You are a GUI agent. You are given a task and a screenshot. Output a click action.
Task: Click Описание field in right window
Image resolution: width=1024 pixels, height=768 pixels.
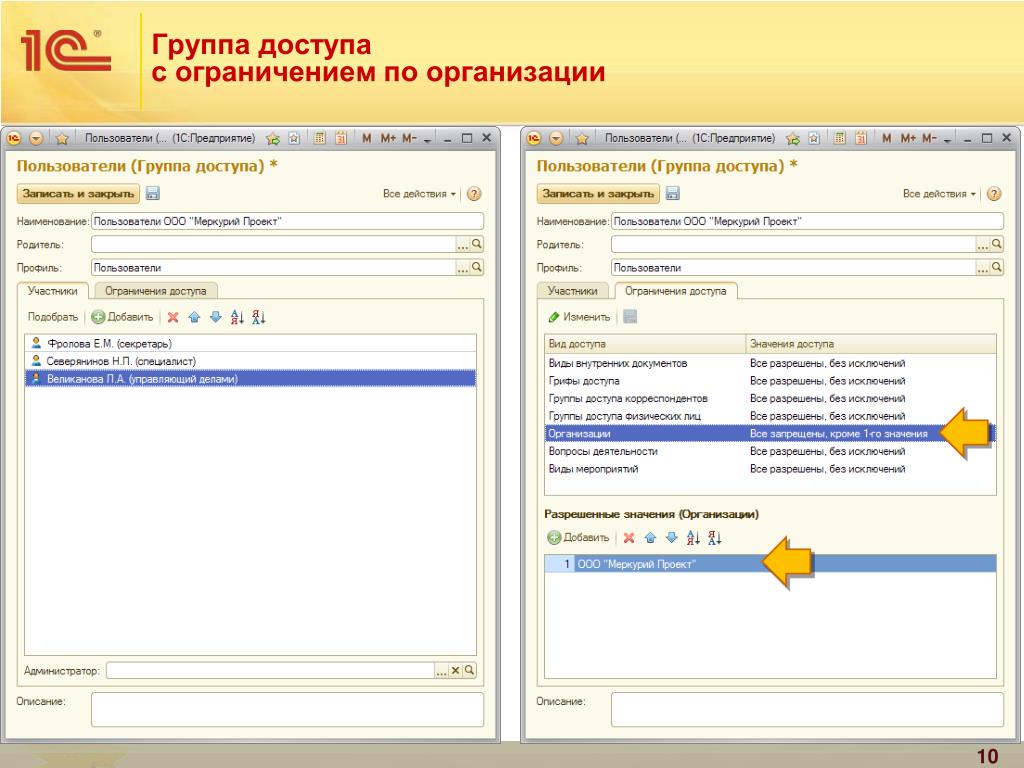pyautogui.click(x=807, y=710)
